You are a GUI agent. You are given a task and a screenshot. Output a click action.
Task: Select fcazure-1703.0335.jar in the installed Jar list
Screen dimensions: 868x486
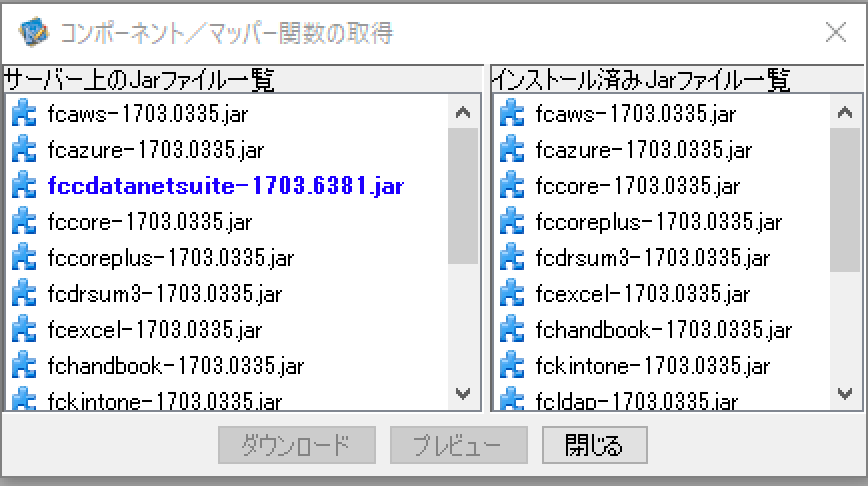[644, 150]
